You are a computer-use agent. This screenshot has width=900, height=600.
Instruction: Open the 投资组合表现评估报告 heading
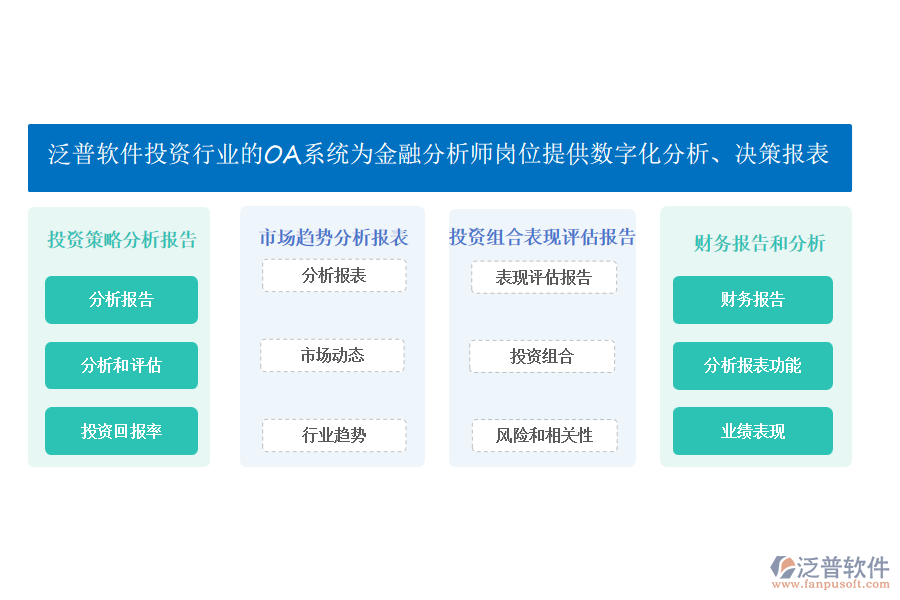[542, 237]
